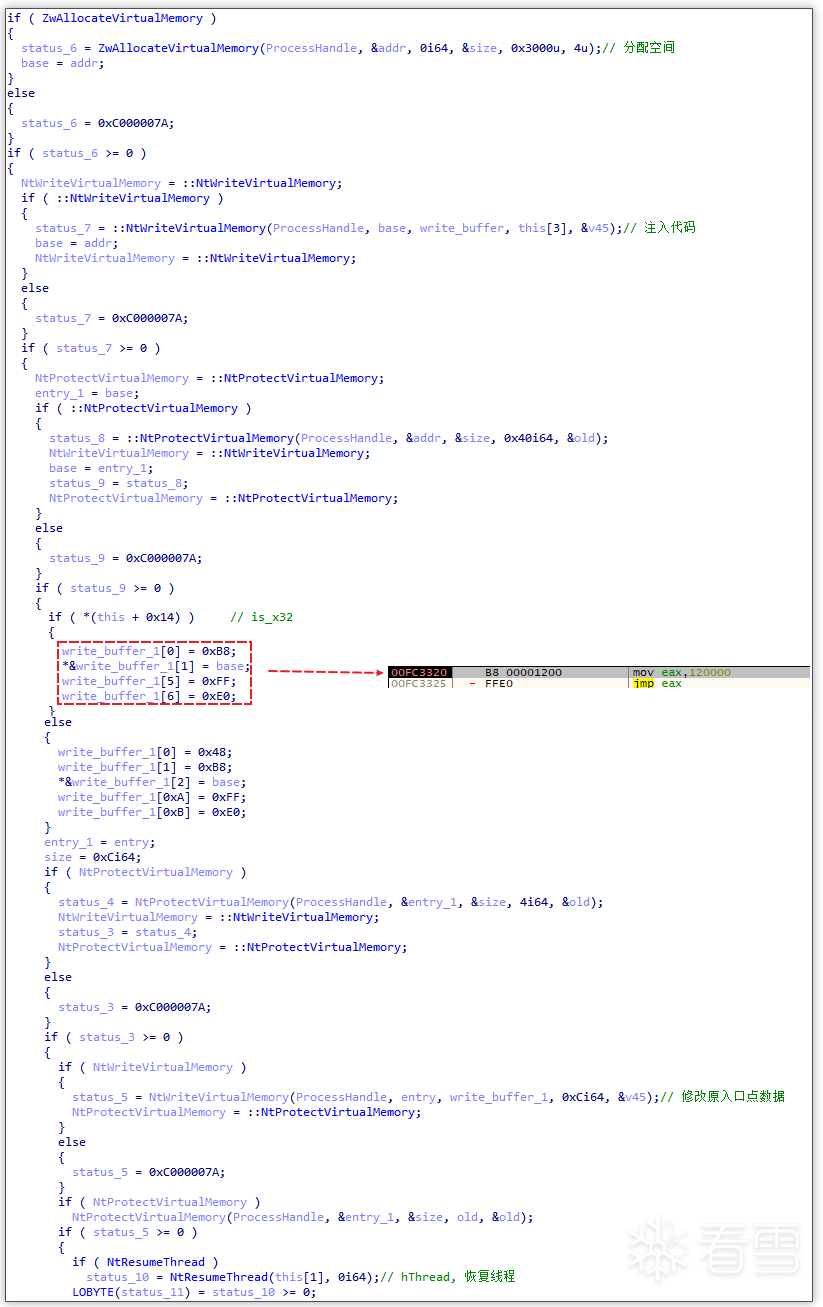Select 'status_7 = 0xC000007A;' line
Image resolution: width=823 pixels, height=1307 pixels.
click(x=112, y=318)
